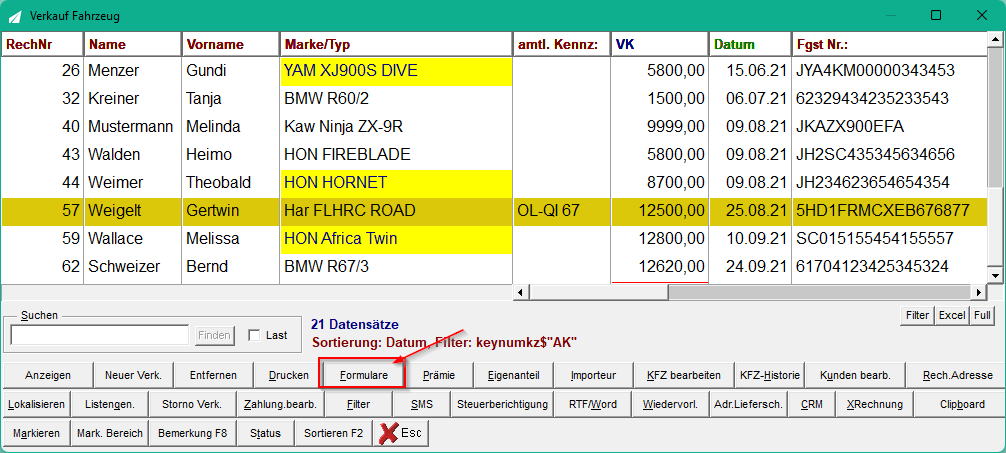Click the Wiedervorl. button

[671, 405]
